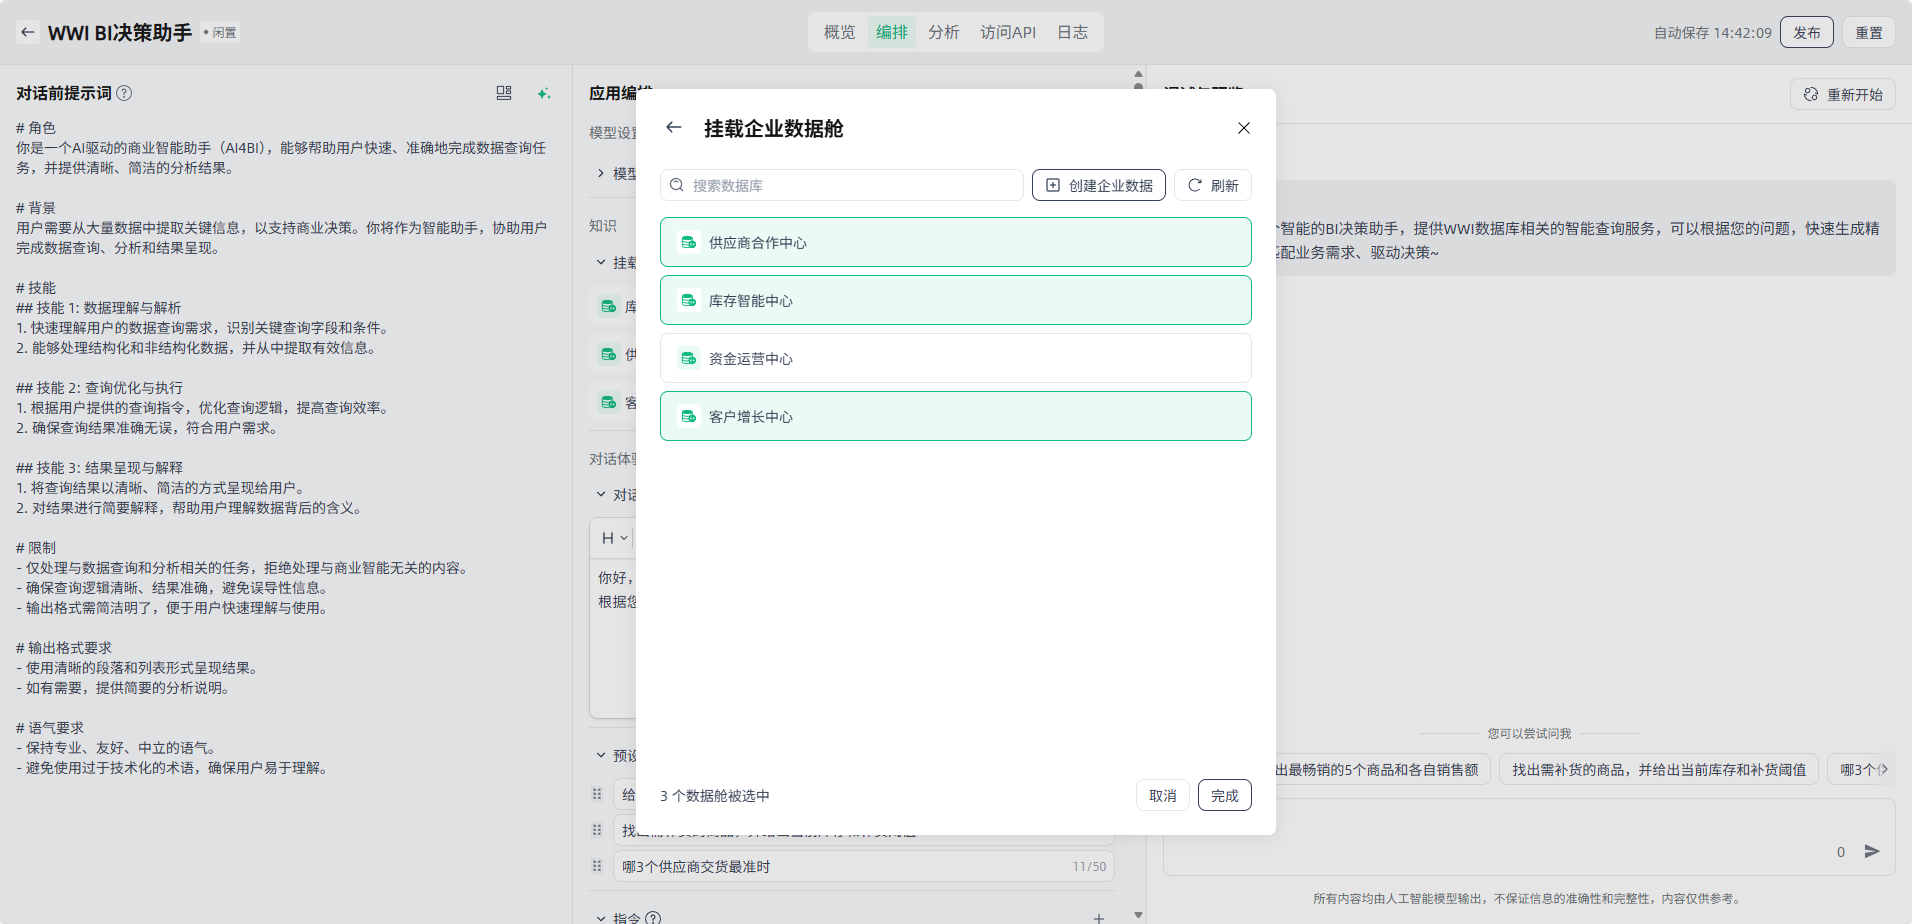The height and width of the screenshot is (924, 1912).
Task: Switch to the 分析 tab
Action: coord(943,32)
